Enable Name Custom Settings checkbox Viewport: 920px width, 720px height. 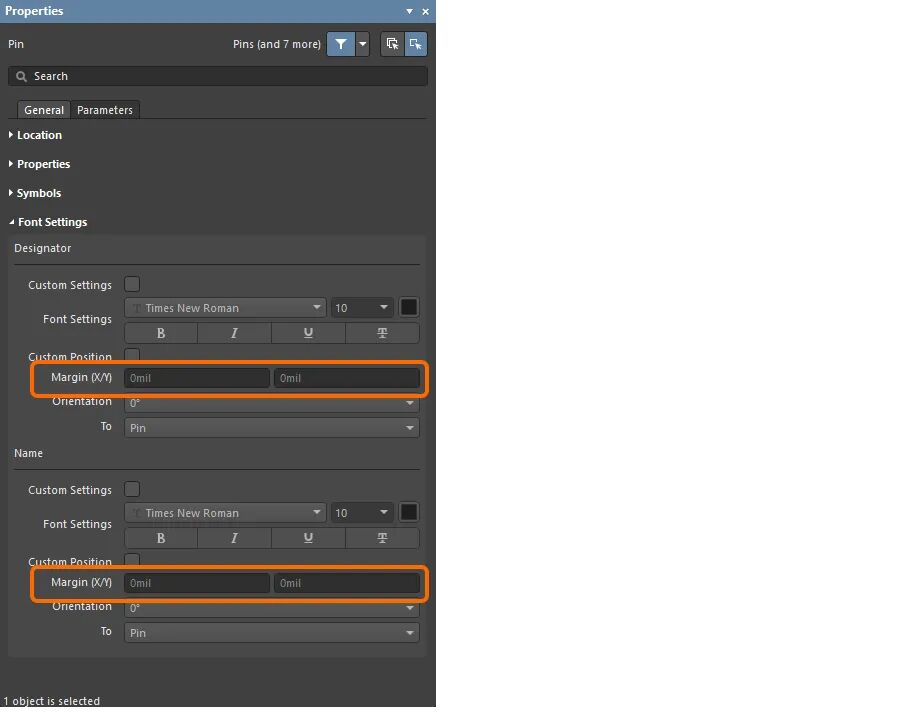(x=132, y=489)
